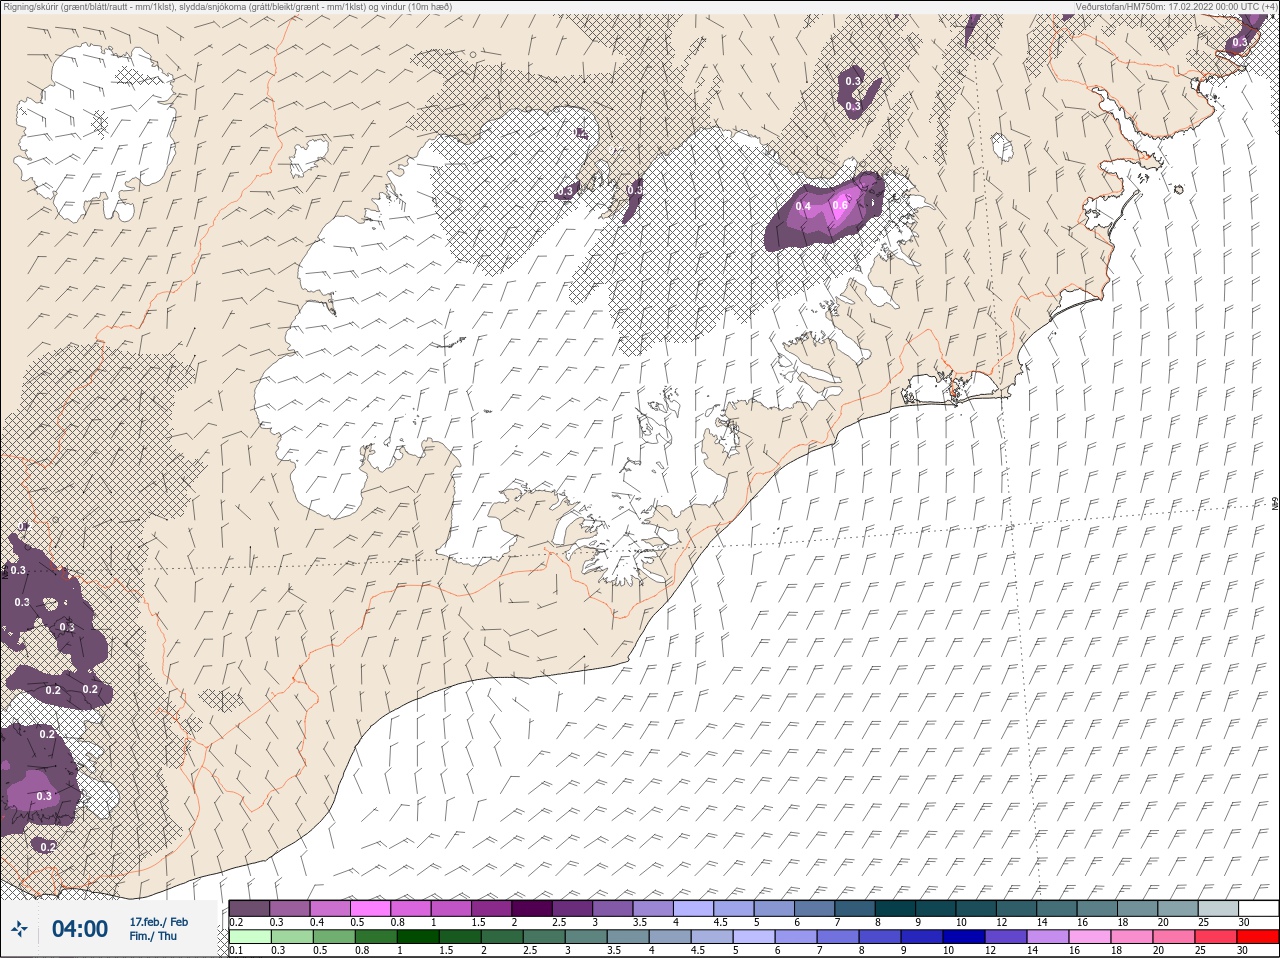Screen dimensions: 1280x958
Task: Pick the pale green 0.1 swatch in the bottom legend
Action: (x=249, y=938)
